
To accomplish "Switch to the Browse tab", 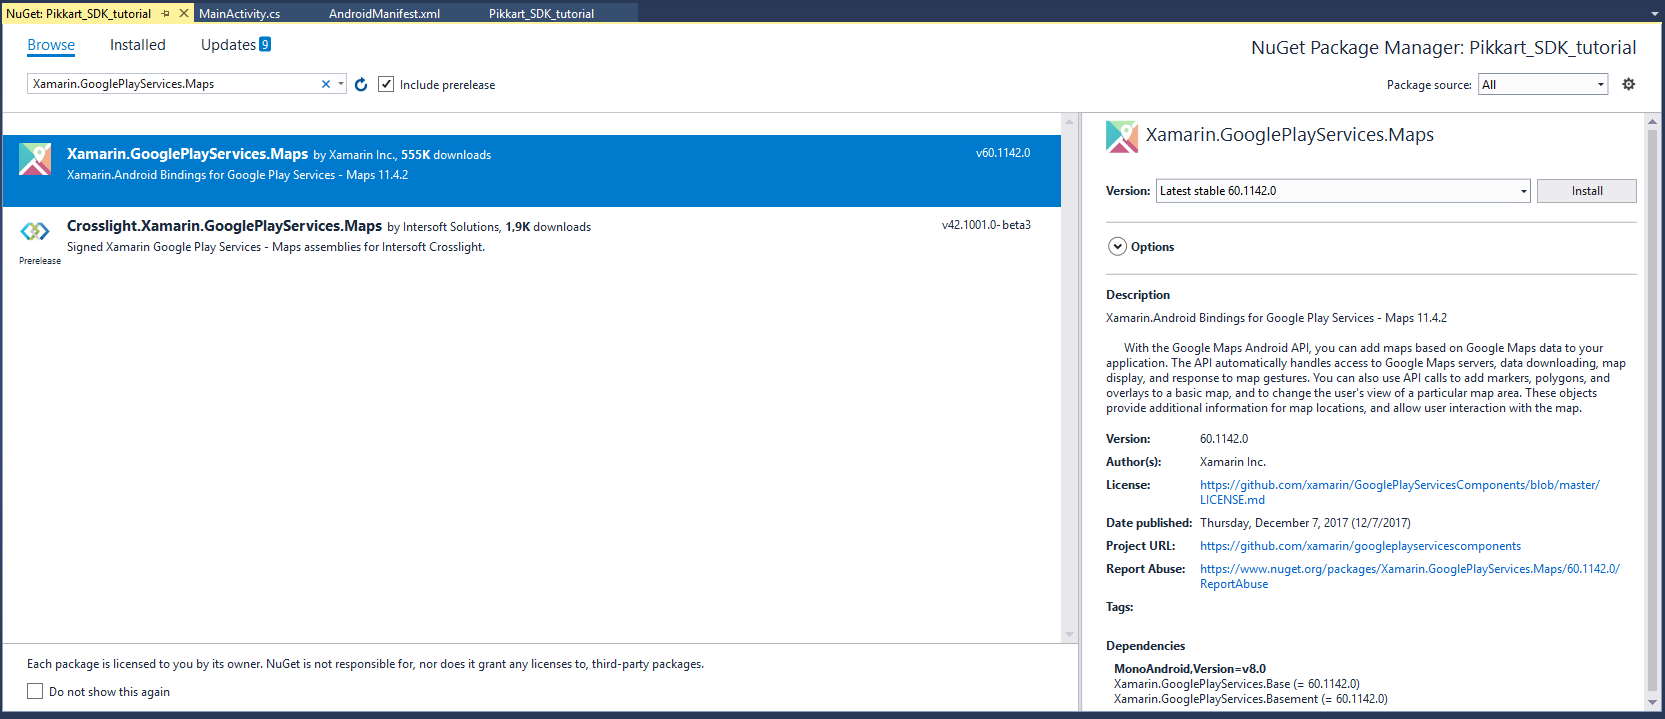I will [51, 45].
